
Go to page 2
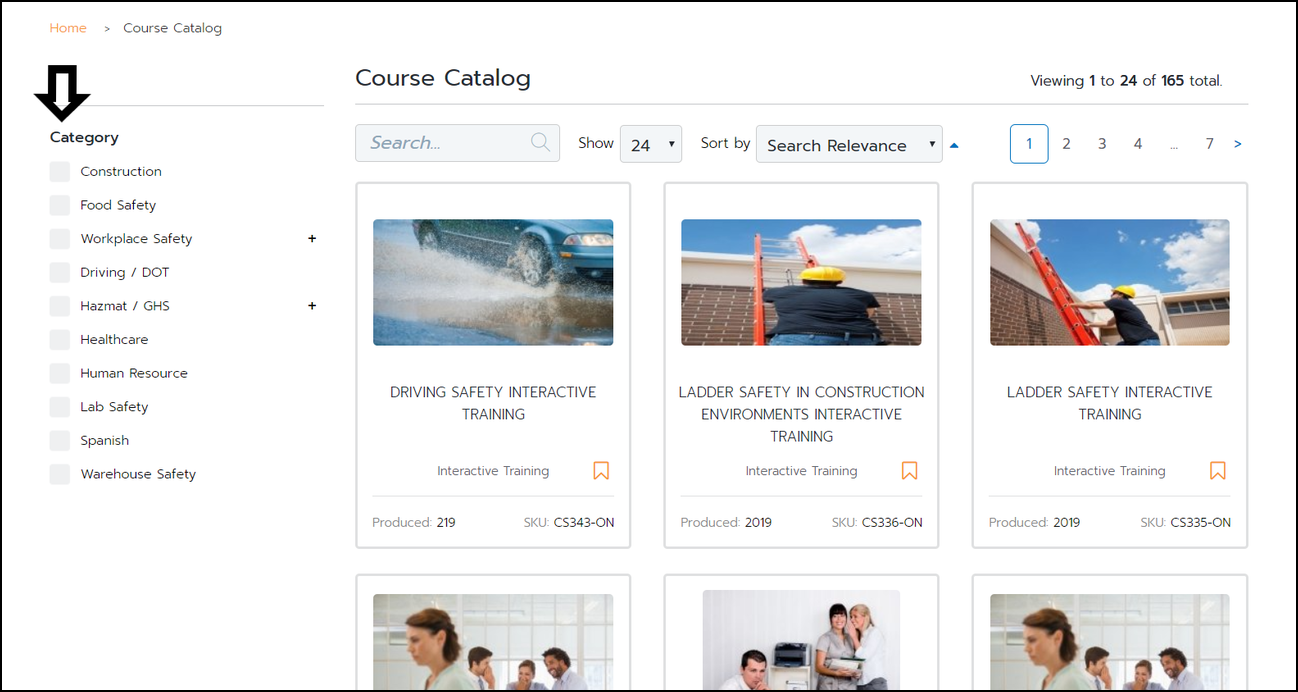pyautogui.click(x=1066, y=144)
